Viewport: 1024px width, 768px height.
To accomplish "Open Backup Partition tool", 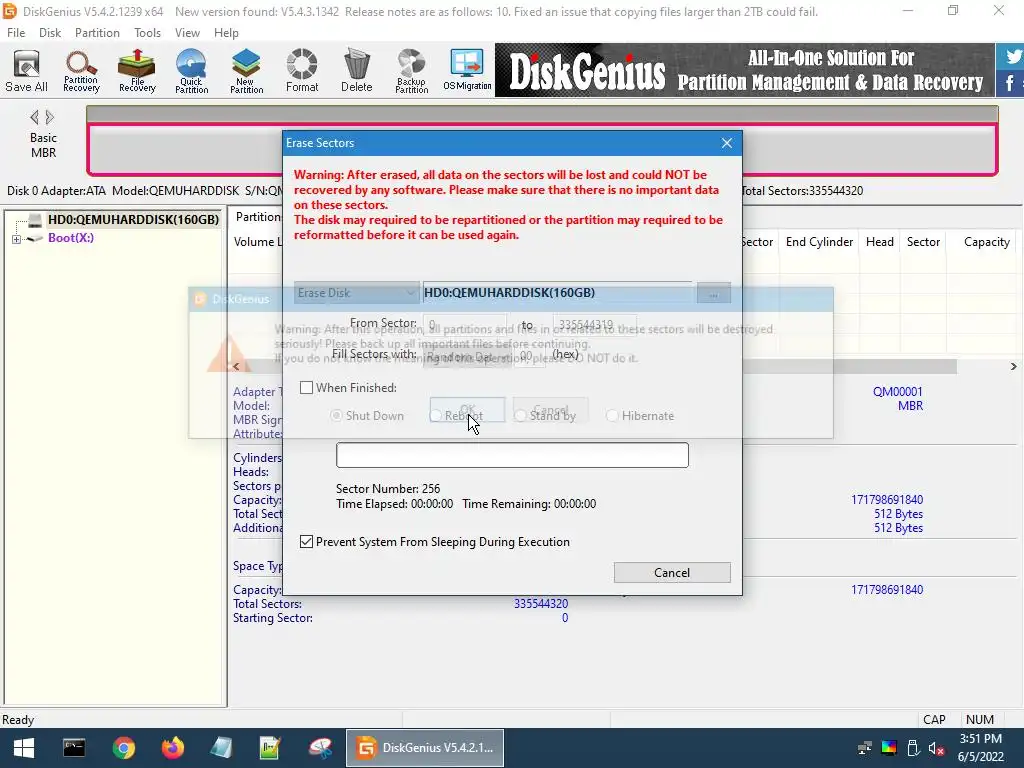I will (x=411, y=71).
